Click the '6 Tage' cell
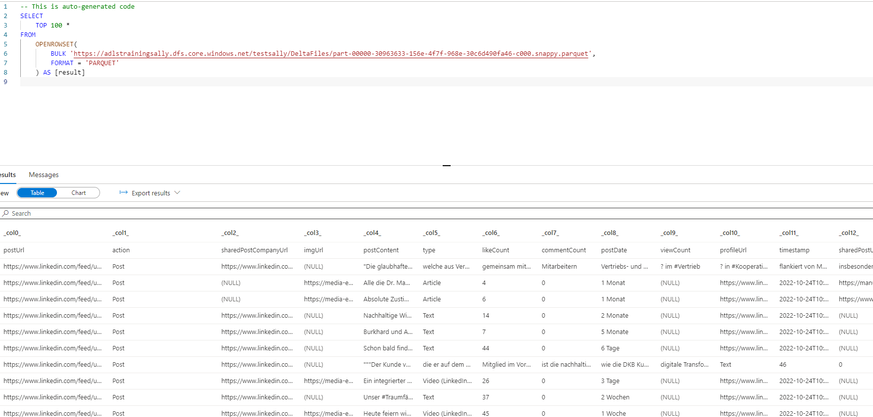The image size is (873, 417). click(611, 349)
